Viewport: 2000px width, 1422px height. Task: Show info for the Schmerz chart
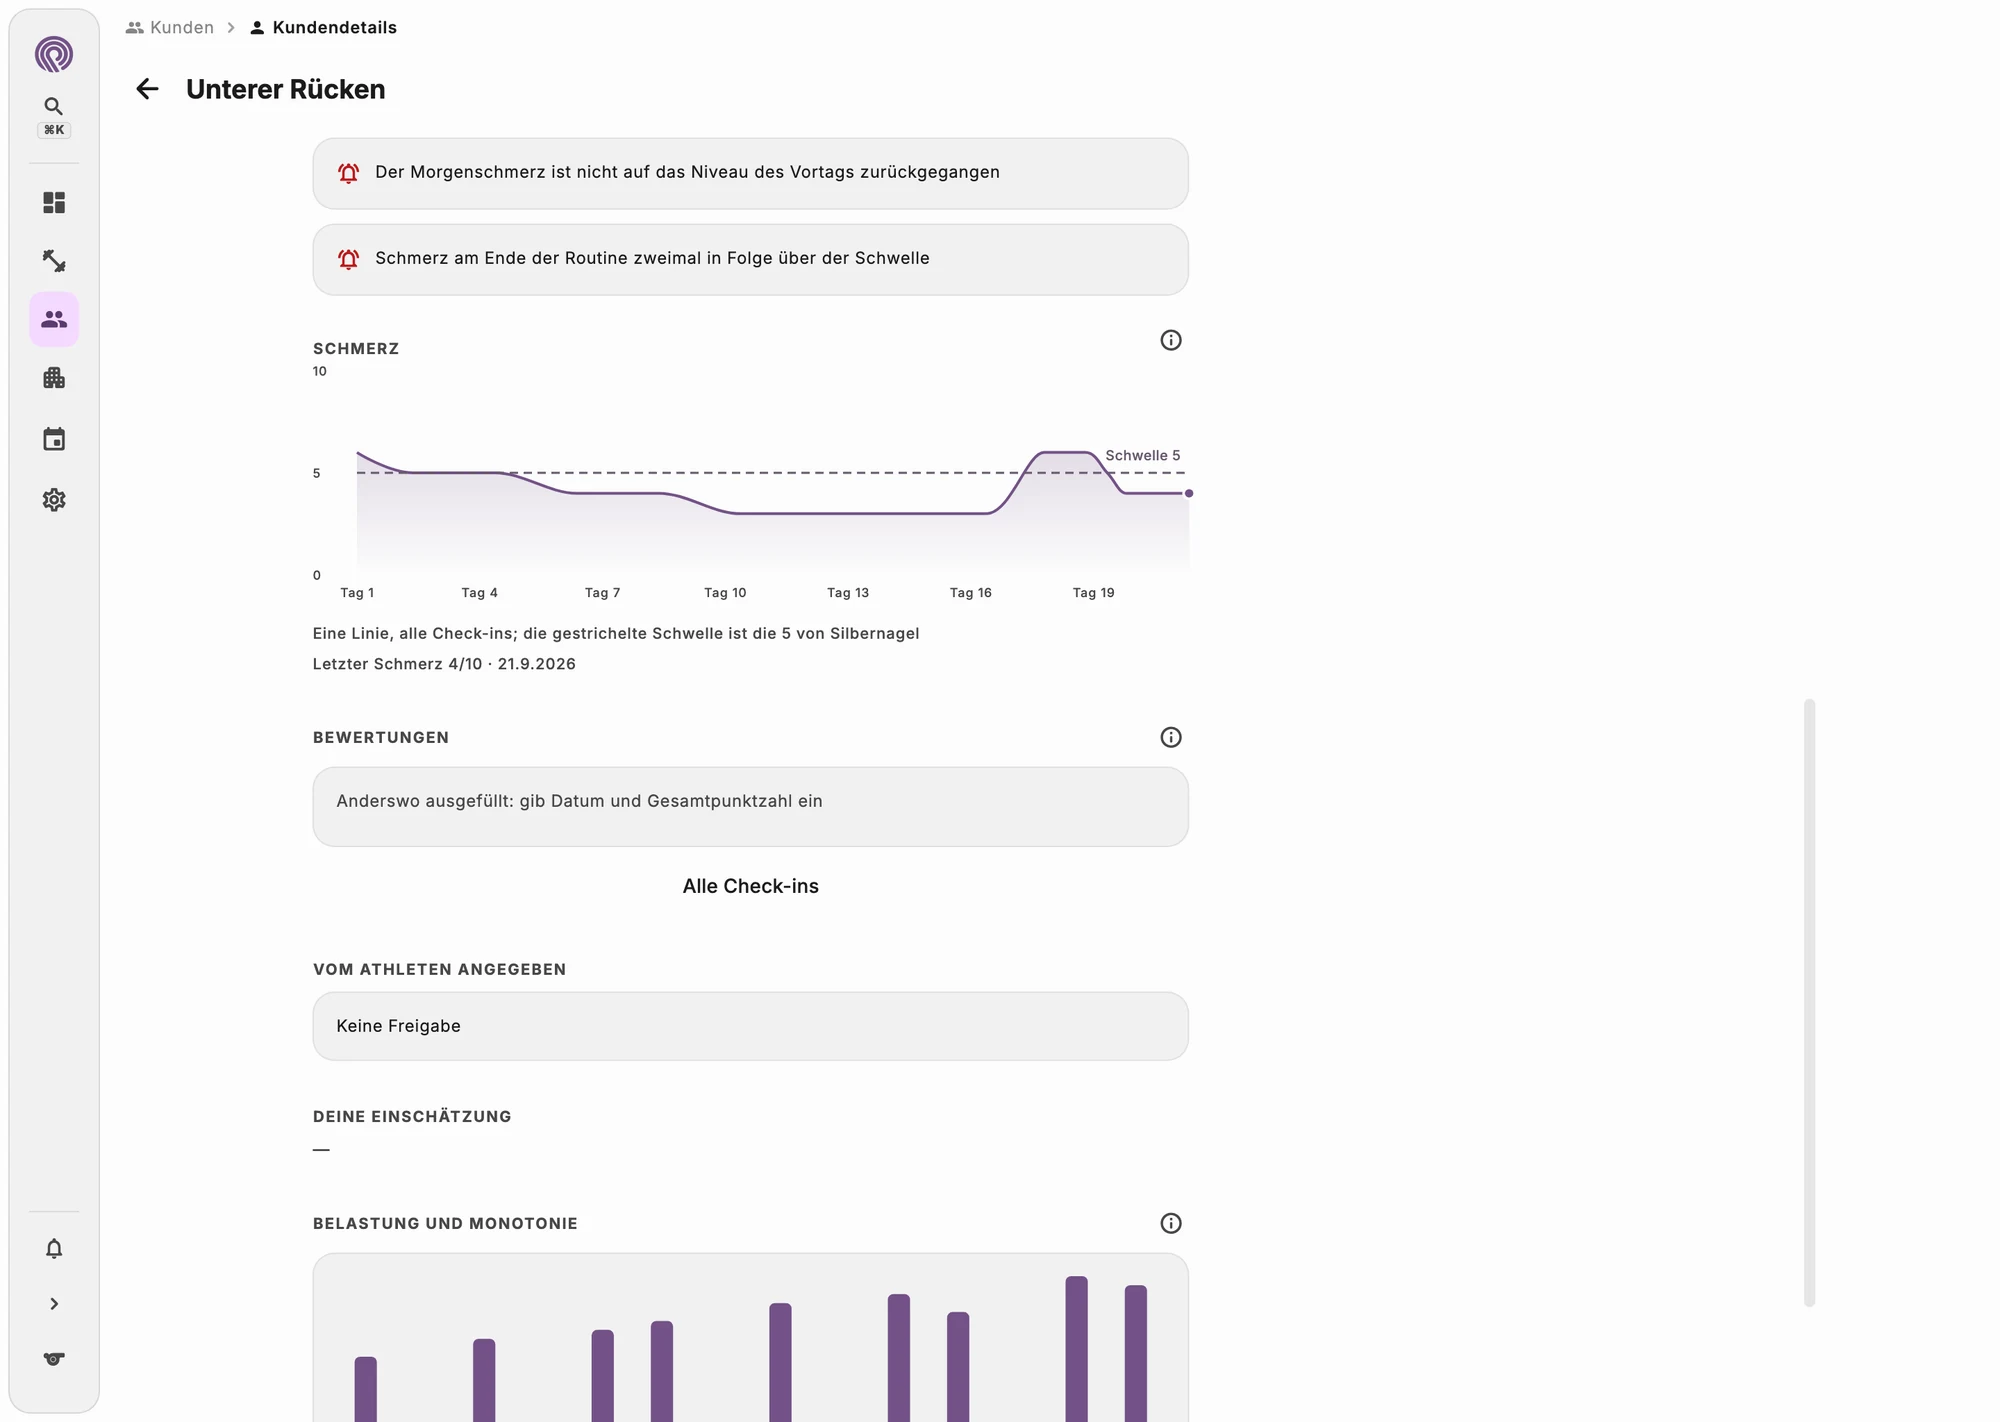1171,340
